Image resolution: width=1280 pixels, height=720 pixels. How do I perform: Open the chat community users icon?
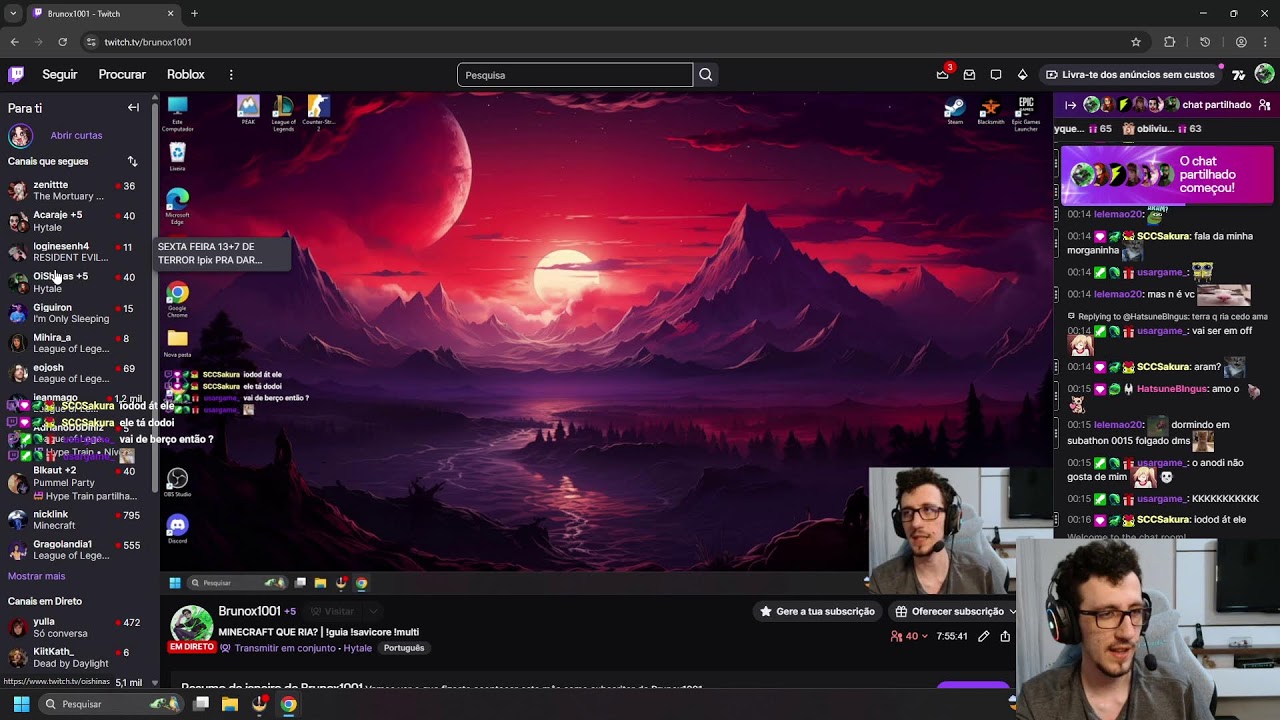[x=1265, y=105]
